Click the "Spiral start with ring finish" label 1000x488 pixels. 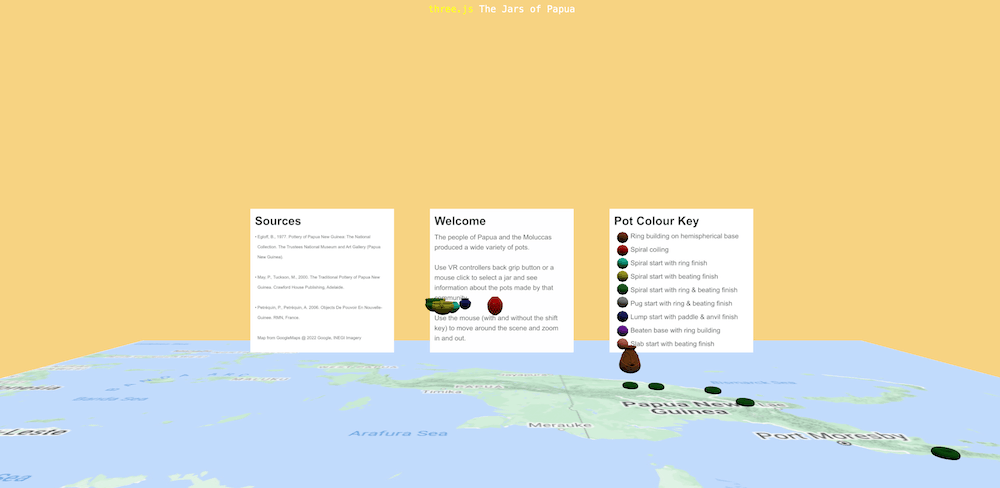click(668, 263)
